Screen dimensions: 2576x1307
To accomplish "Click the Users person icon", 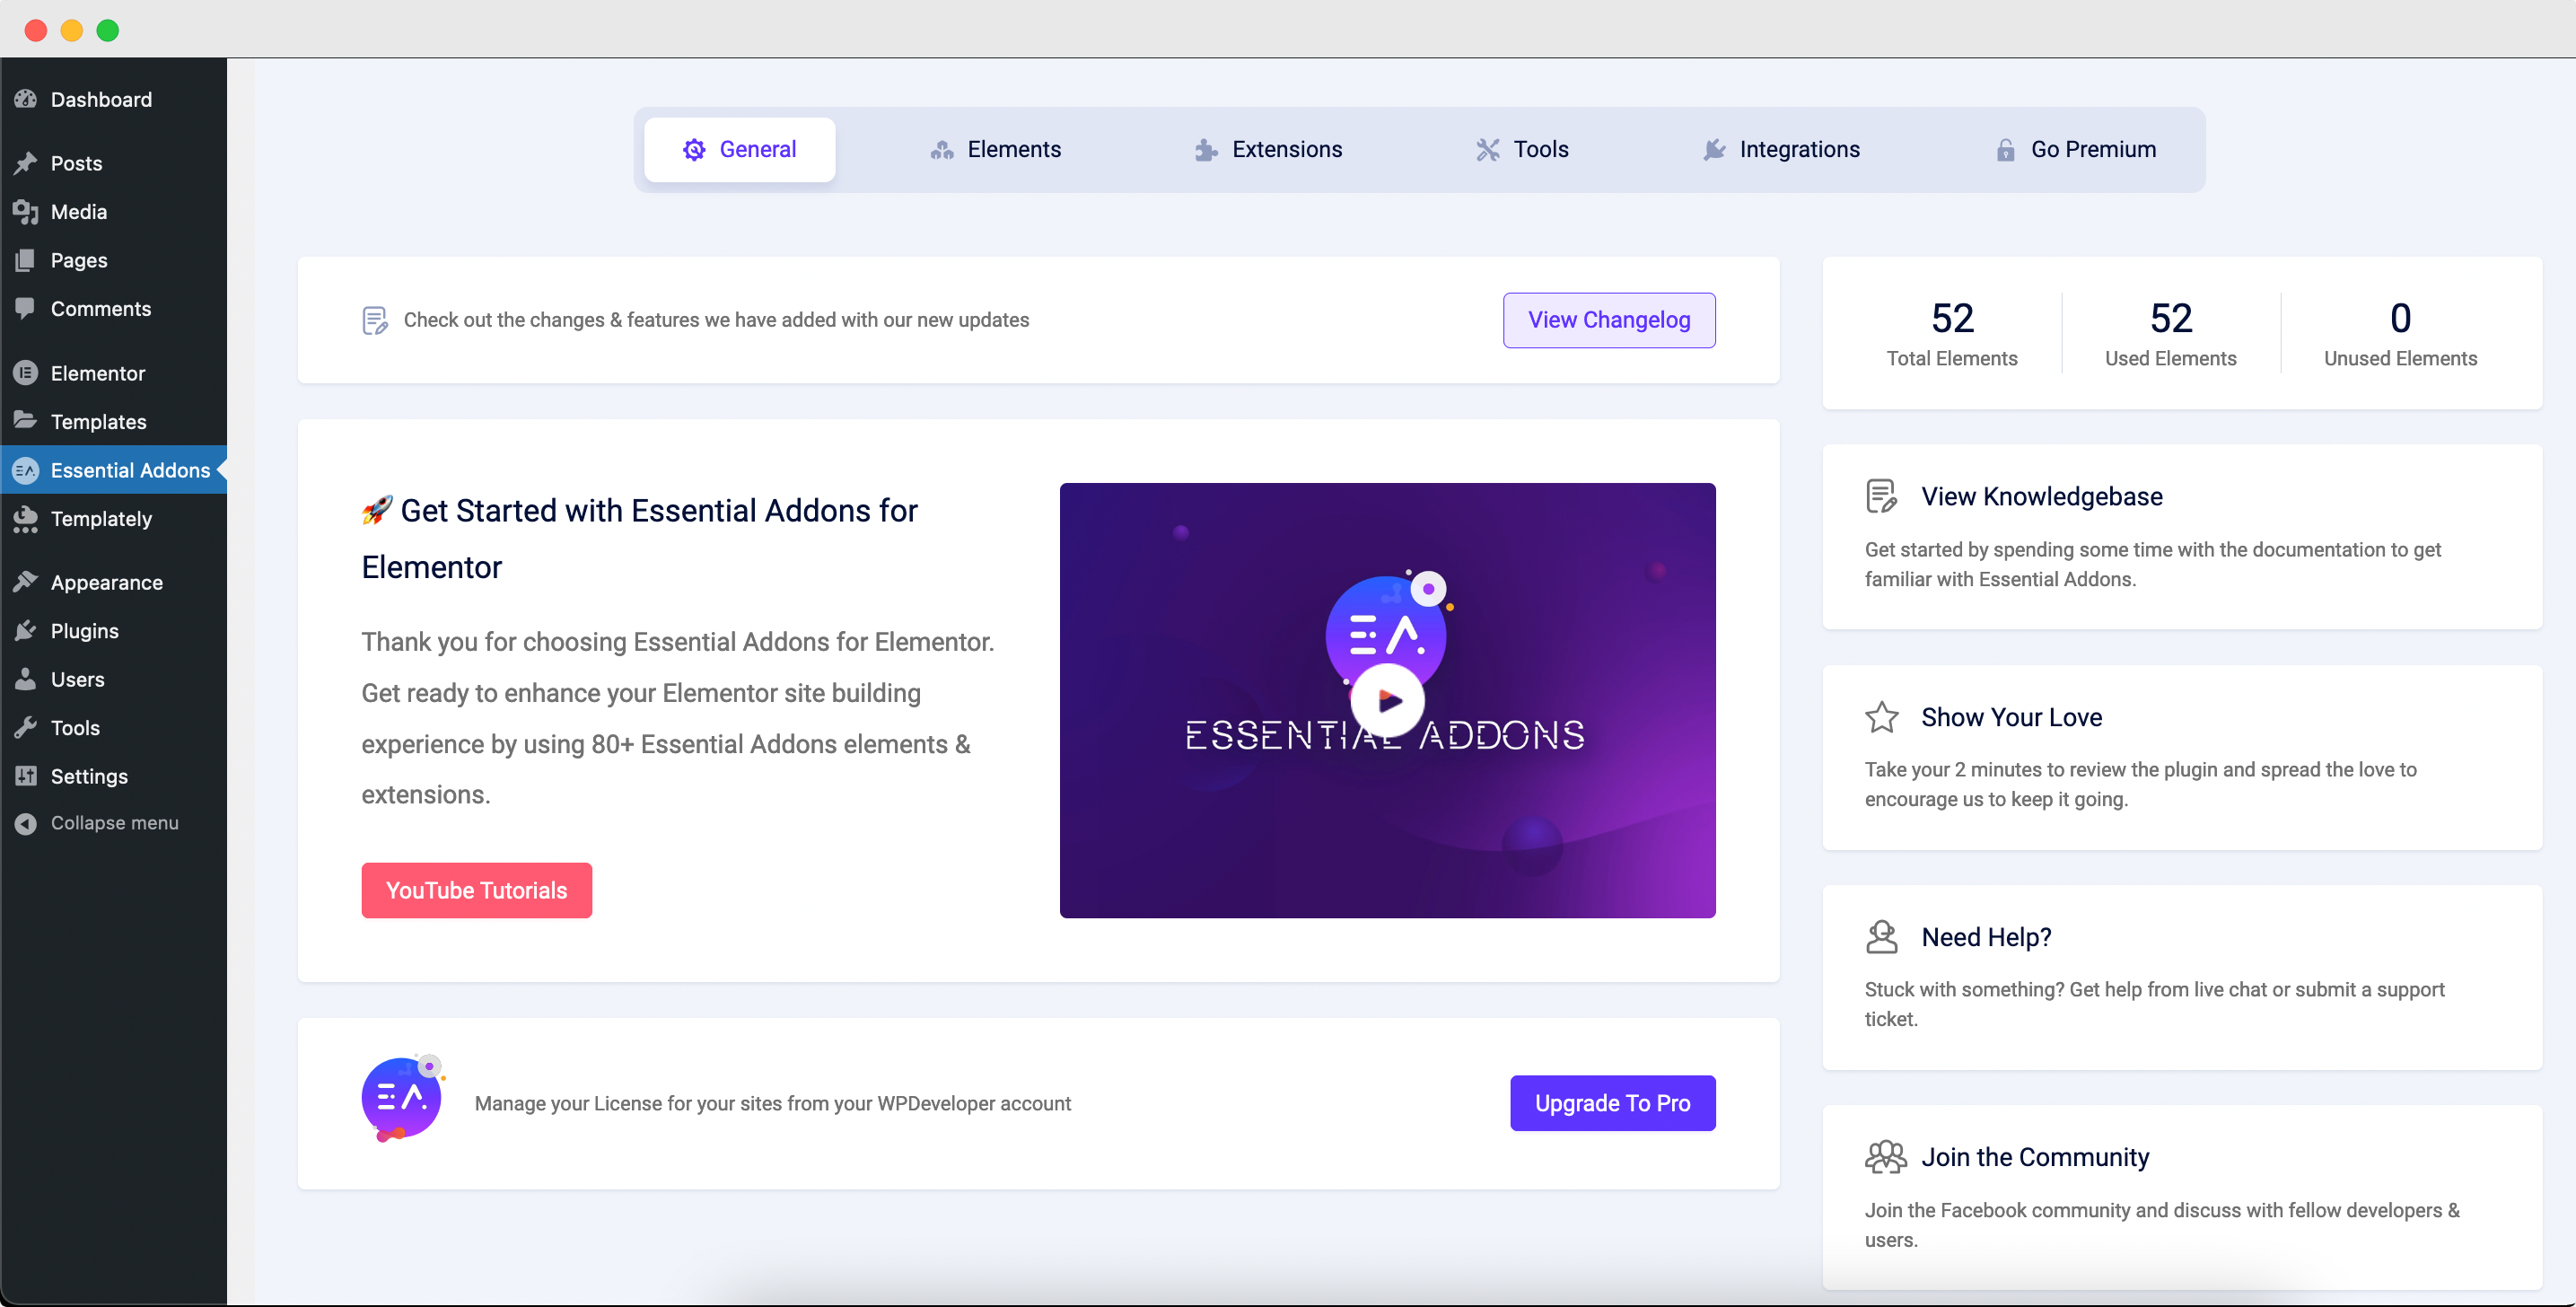I will click(25, 679).
